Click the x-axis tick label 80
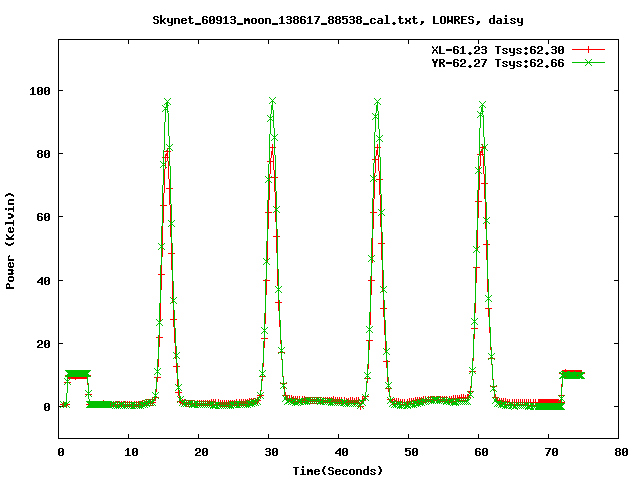This screenshot has height=480, width=640. point(621,452)
